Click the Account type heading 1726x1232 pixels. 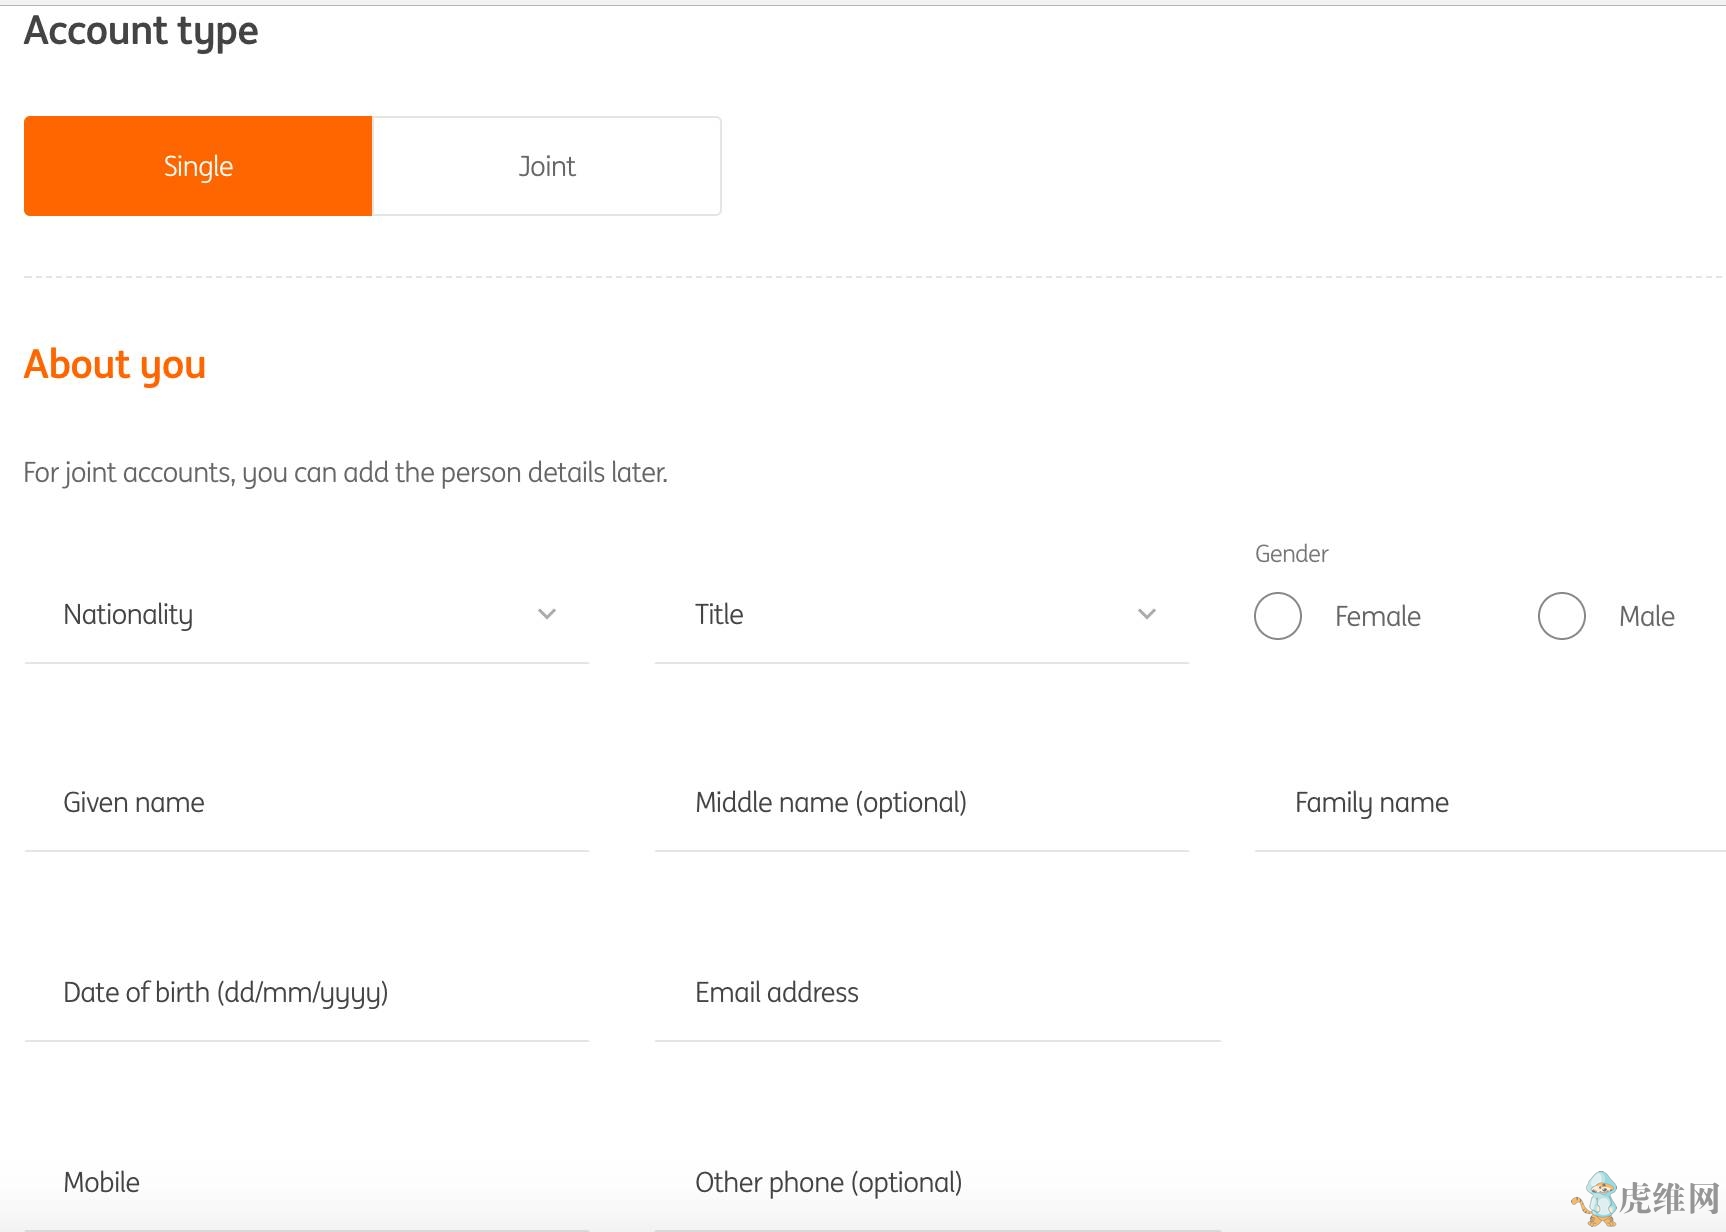[x=141, y=31]
